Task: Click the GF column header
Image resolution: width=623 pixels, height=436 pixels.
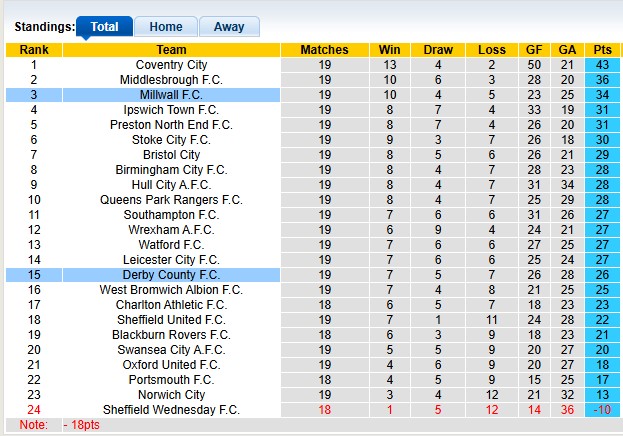Action: (x=534, y=50)
